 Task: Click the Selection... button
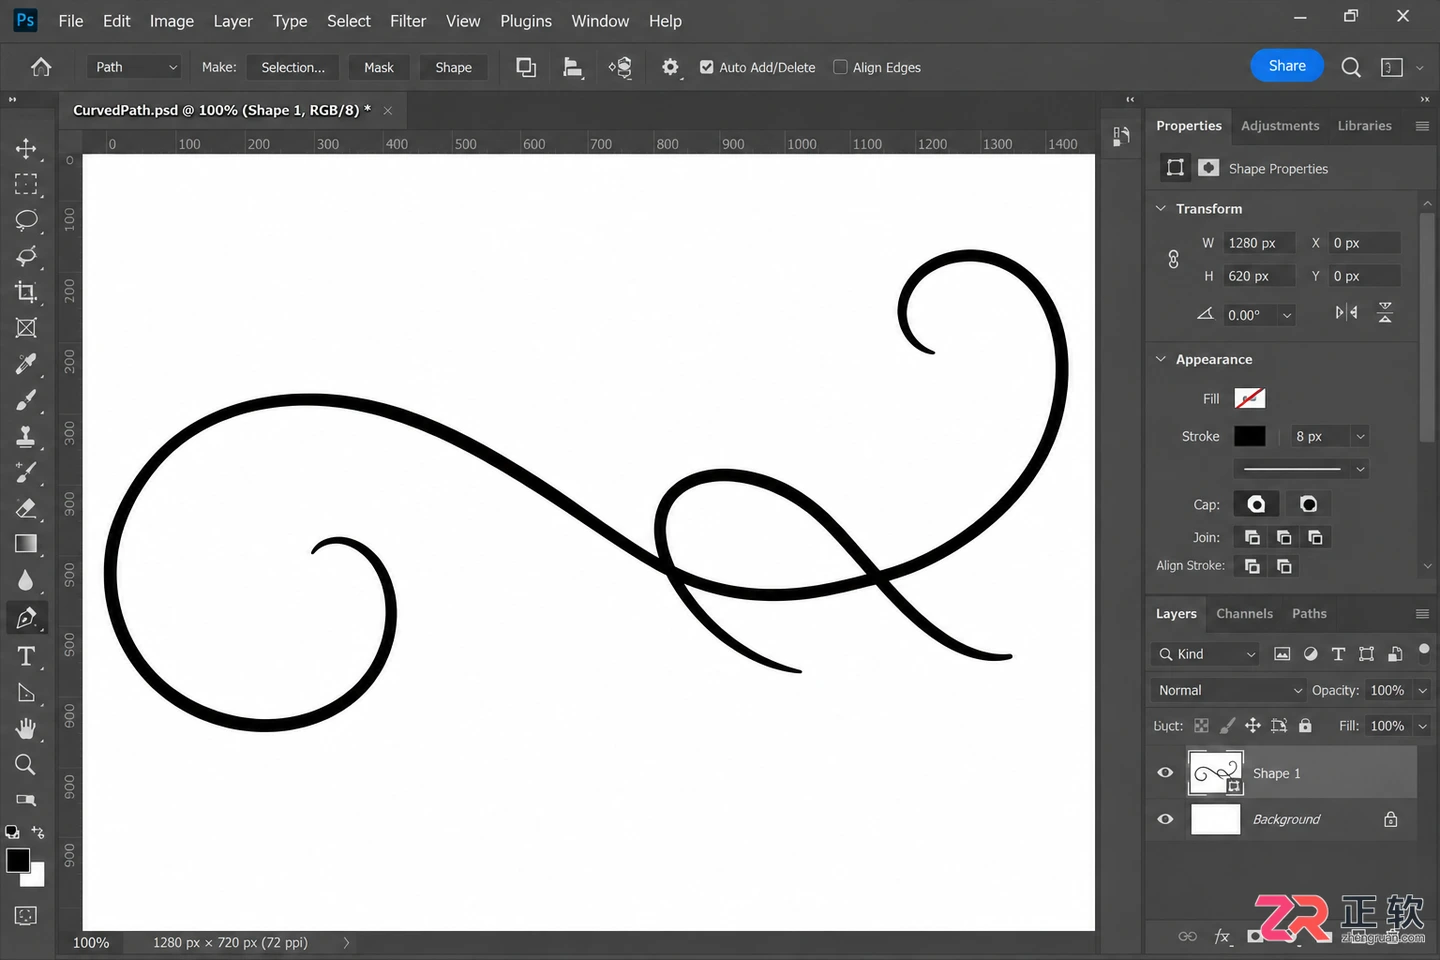(x=293, y=67)
